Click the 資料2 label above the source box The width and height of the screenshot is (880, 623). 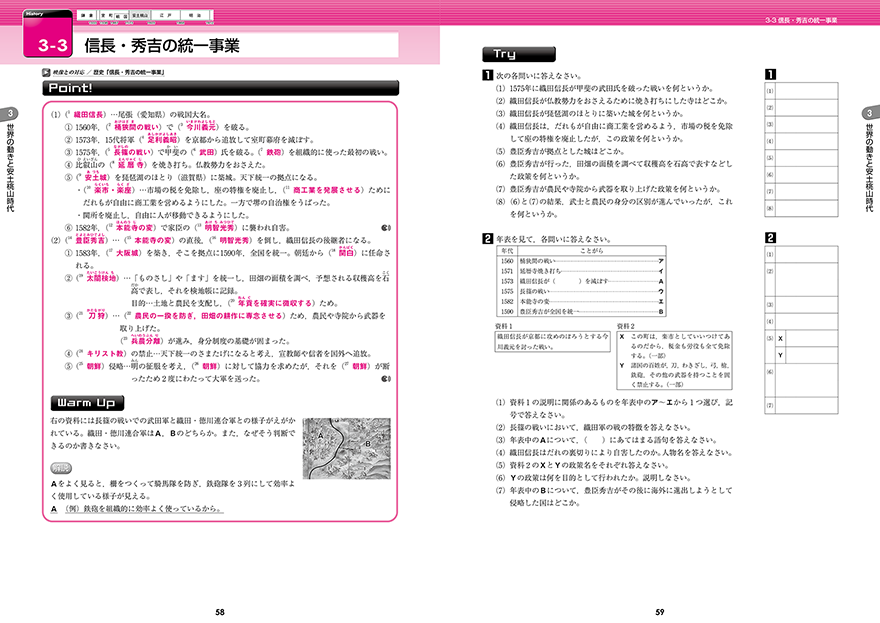[626, 326]
